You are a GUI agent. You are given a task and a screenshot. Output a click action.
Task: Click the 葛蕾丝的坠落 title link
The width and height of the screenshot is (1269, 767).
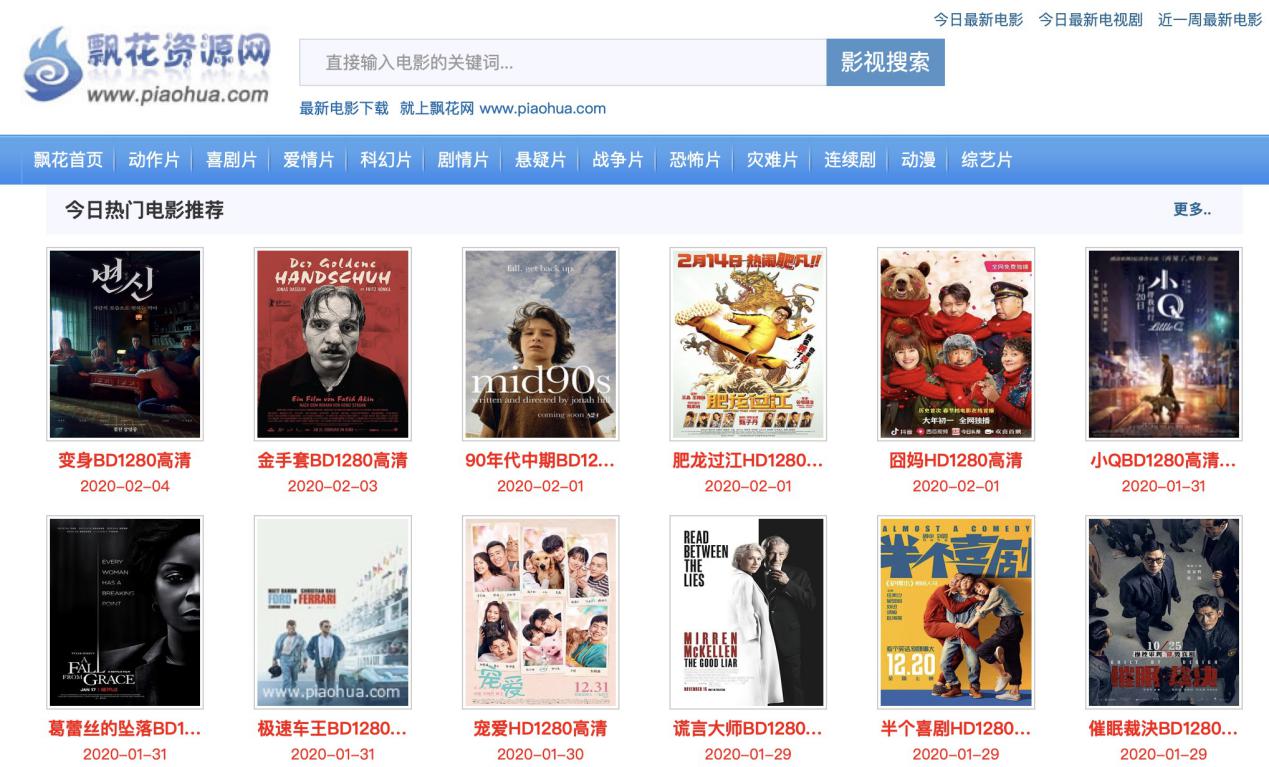(125, 729)
